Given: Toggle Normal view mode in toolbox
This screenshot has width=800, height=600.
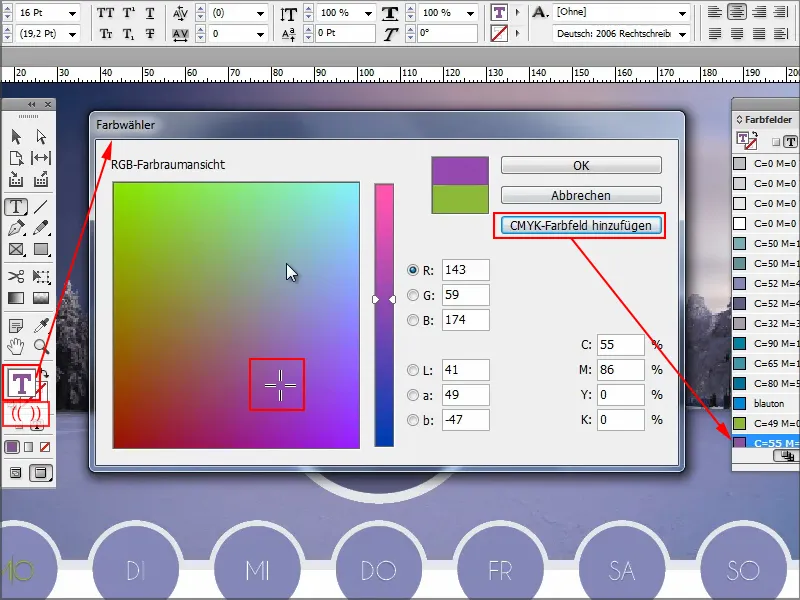Looking at the screenshot, I should pyautogui.click(x=16, y=473).
